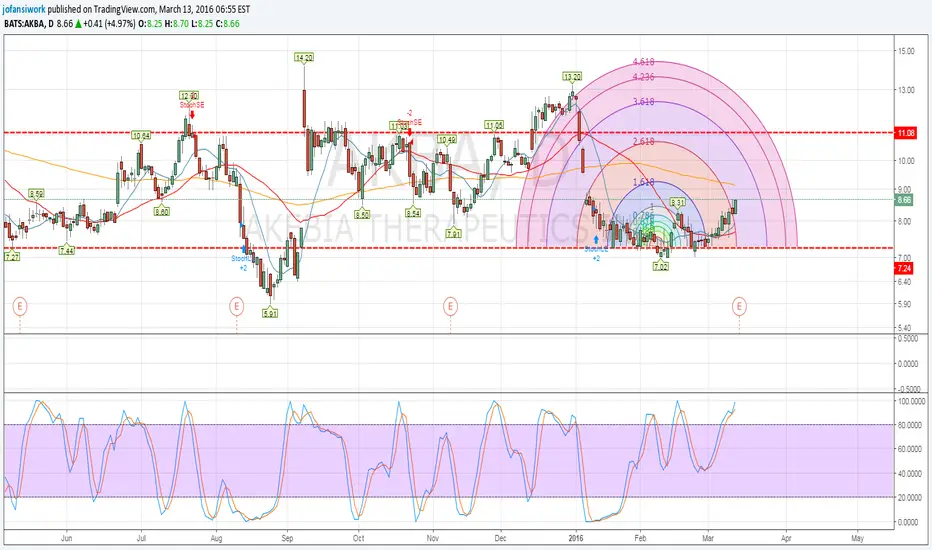The height and width of the screenshot is (550, 932).
Task: Click 5.40 on the price axis
Action: (x=905, y=328)
